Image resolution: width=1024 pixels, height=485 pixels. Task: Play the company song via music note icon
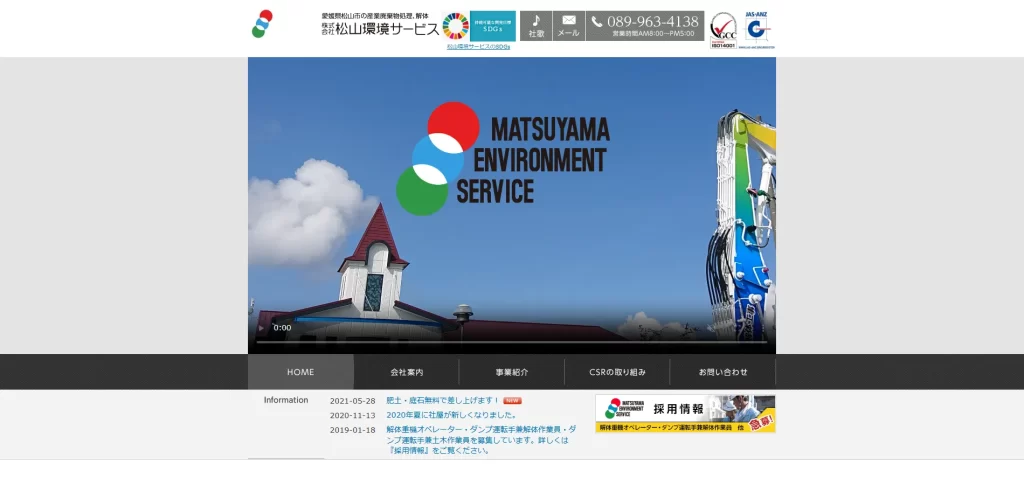click(x=536, y=26)
